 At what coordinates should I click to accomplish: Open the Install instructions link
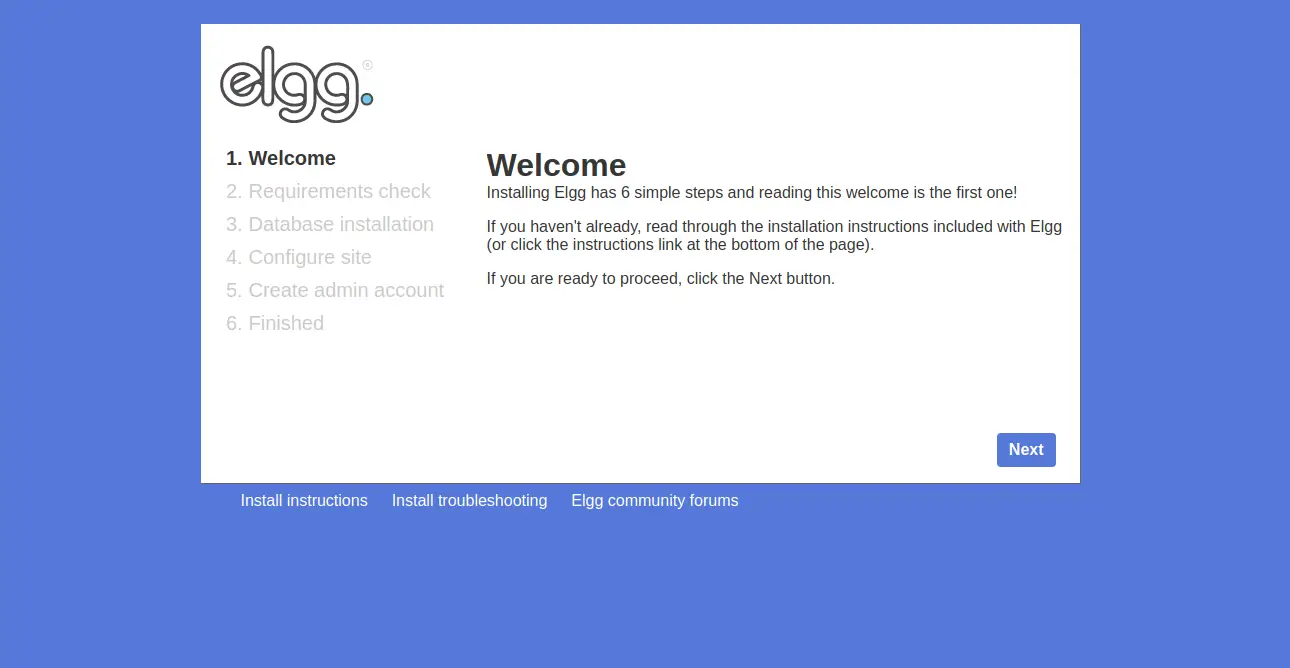304,501
